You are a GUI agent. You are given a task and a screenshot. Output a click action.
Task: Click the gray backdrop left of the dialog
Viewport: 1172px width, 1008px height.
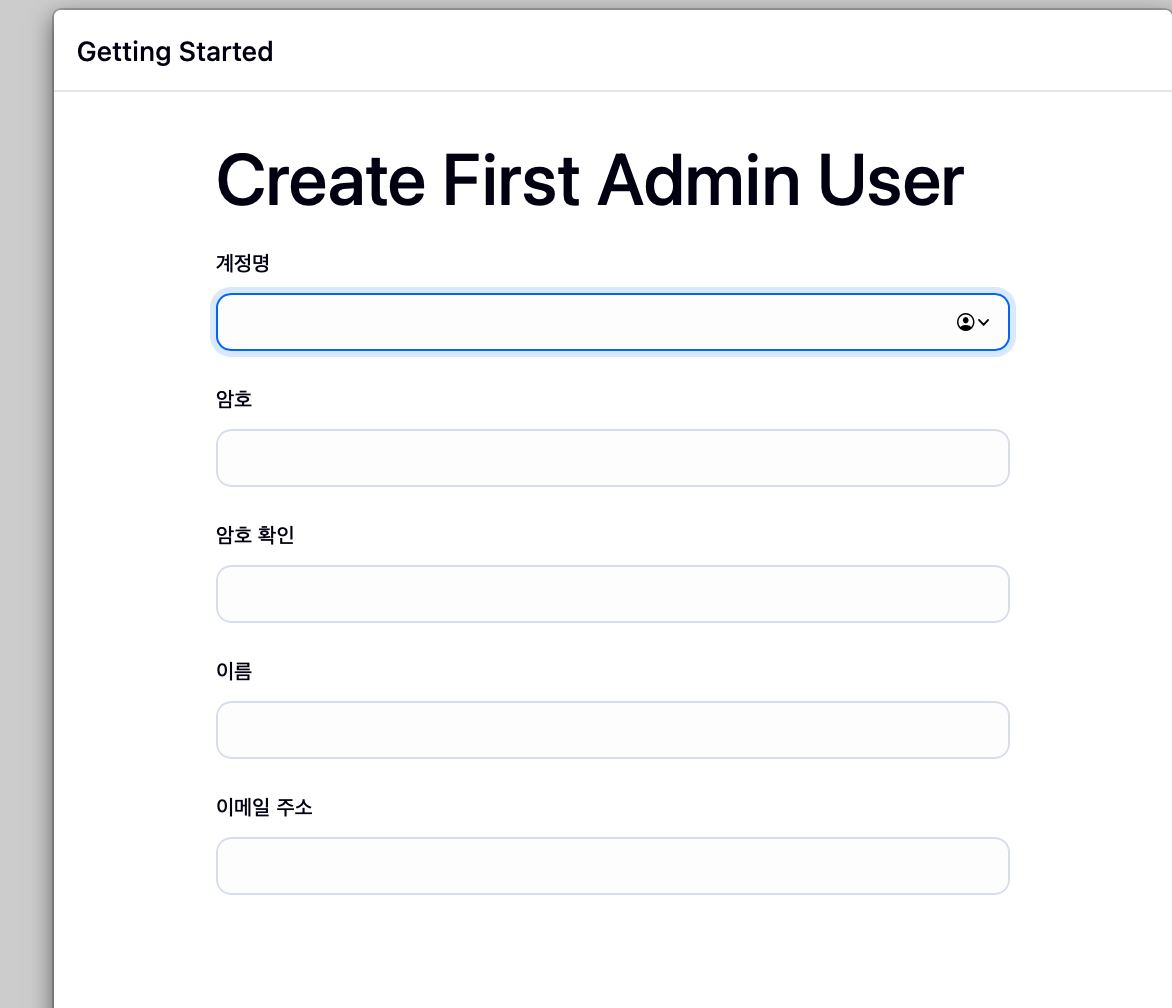click(25, 500)
